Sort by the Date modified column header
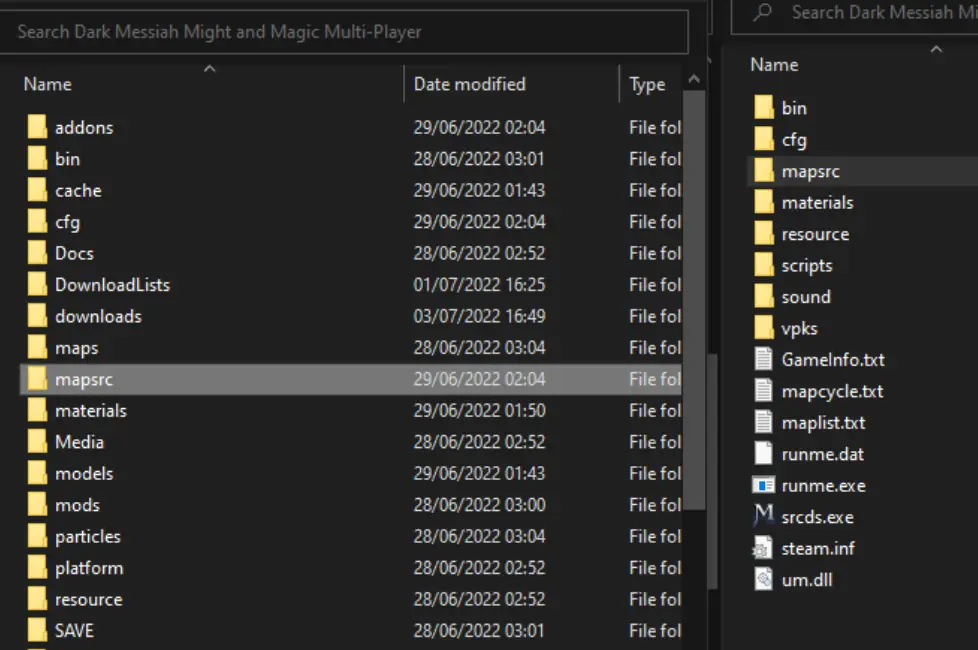This screenshot has width=978, height=650. pyautogui.click(x=469, y=84)
